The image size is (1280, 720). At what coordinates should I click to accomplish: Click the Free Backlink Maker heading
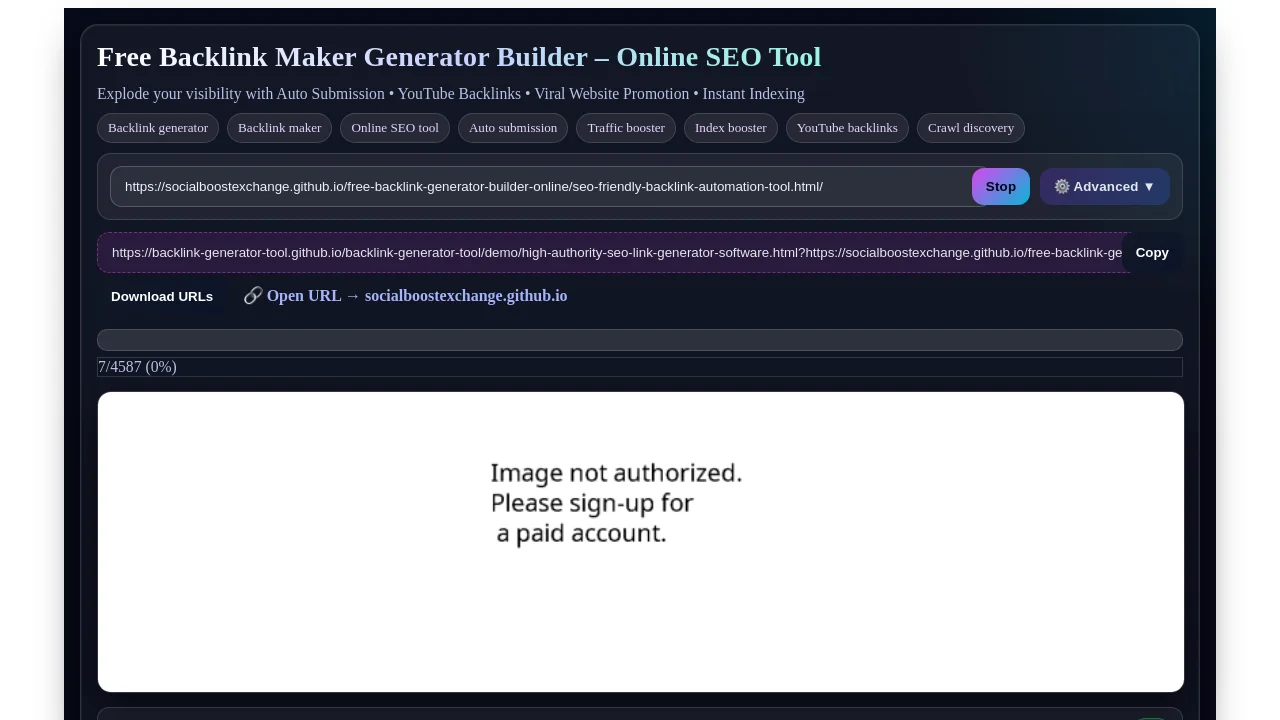[x=459, y=57]
